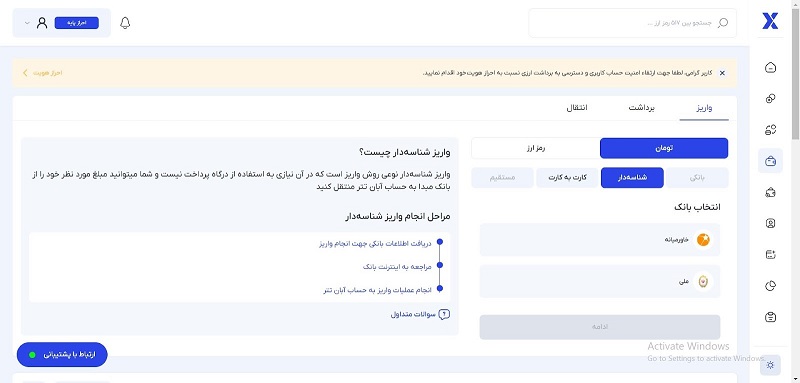Select the رمز ارز toggle
Screen dimensions: 800x383
536,148
